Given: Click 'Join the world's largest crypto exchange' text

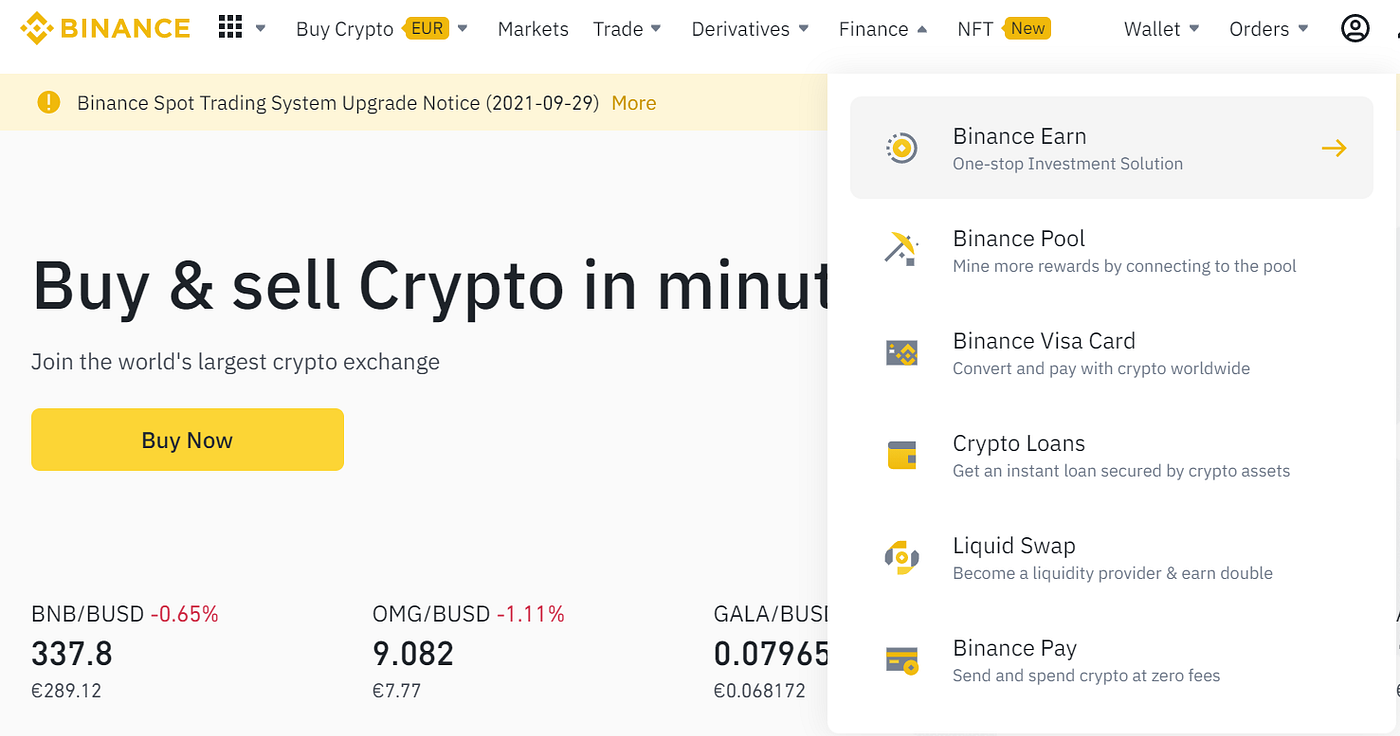Looking at the screenshot, I should (x=235, y=361).
